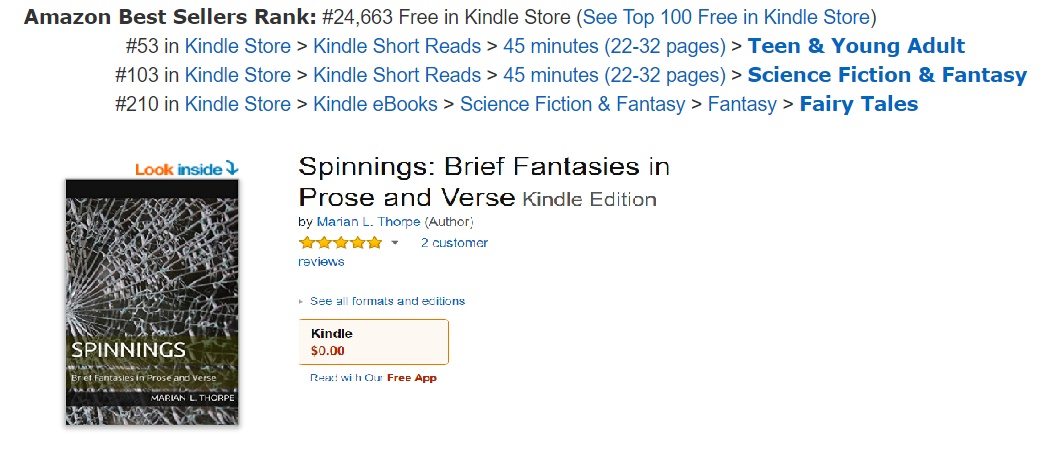Viewport: 1052px width, 475px height.
Task: Go to Teen & Young Adult category
Action: (856, 46)
